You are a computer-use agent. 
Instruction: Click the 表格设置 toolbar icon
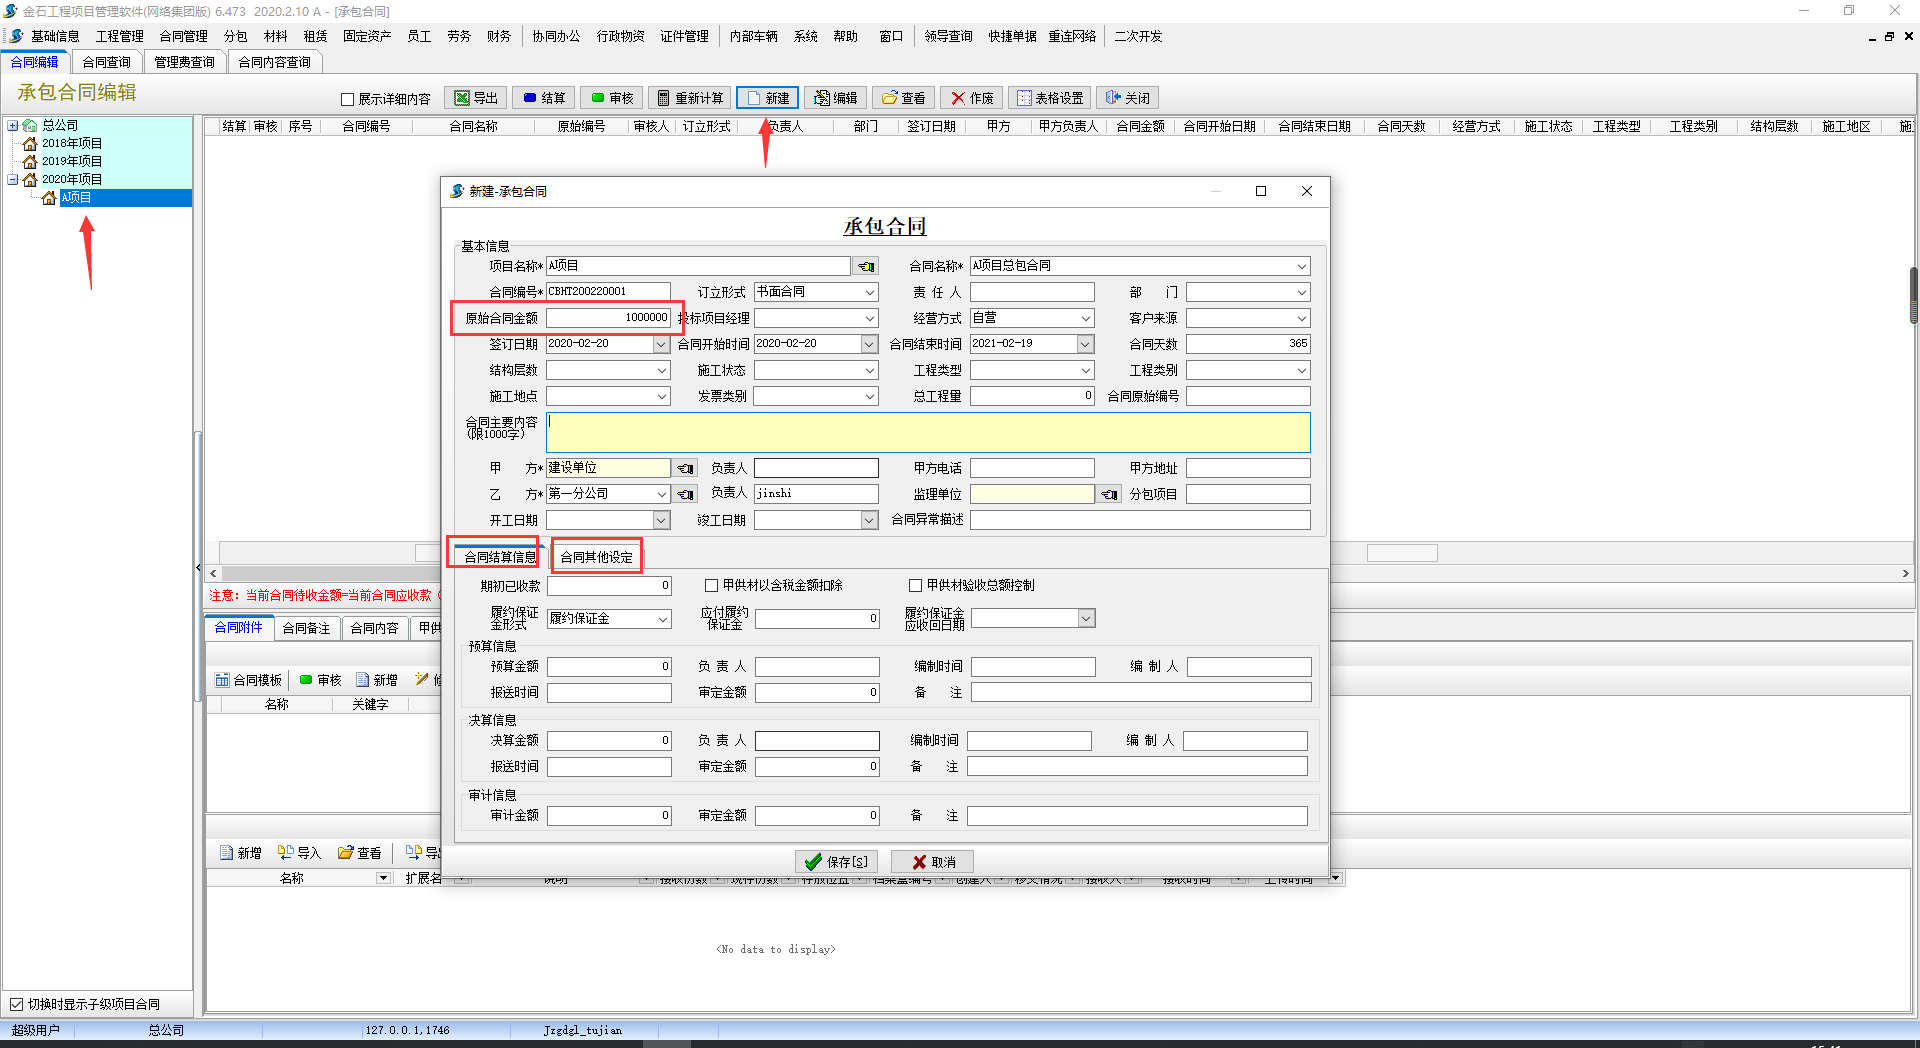coord(1024,98)
